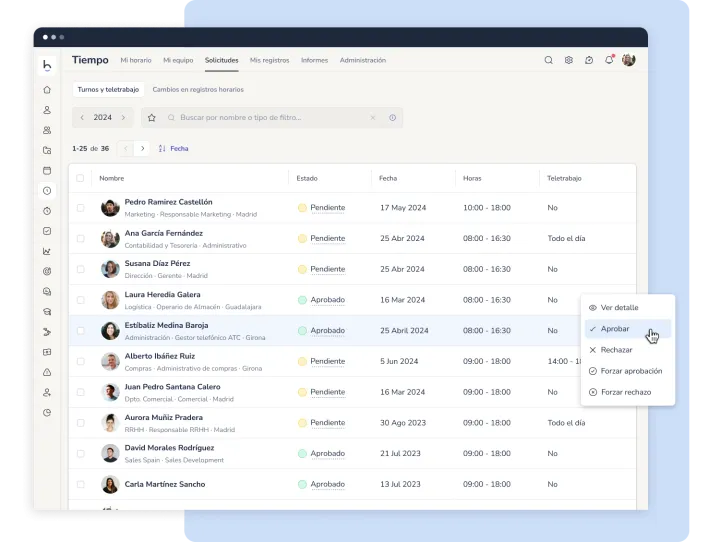Image resolution: width=720 pixels, height=542 pixels.
Task: Open the analytics chart sidebar icon
Action: coord(47,251)
